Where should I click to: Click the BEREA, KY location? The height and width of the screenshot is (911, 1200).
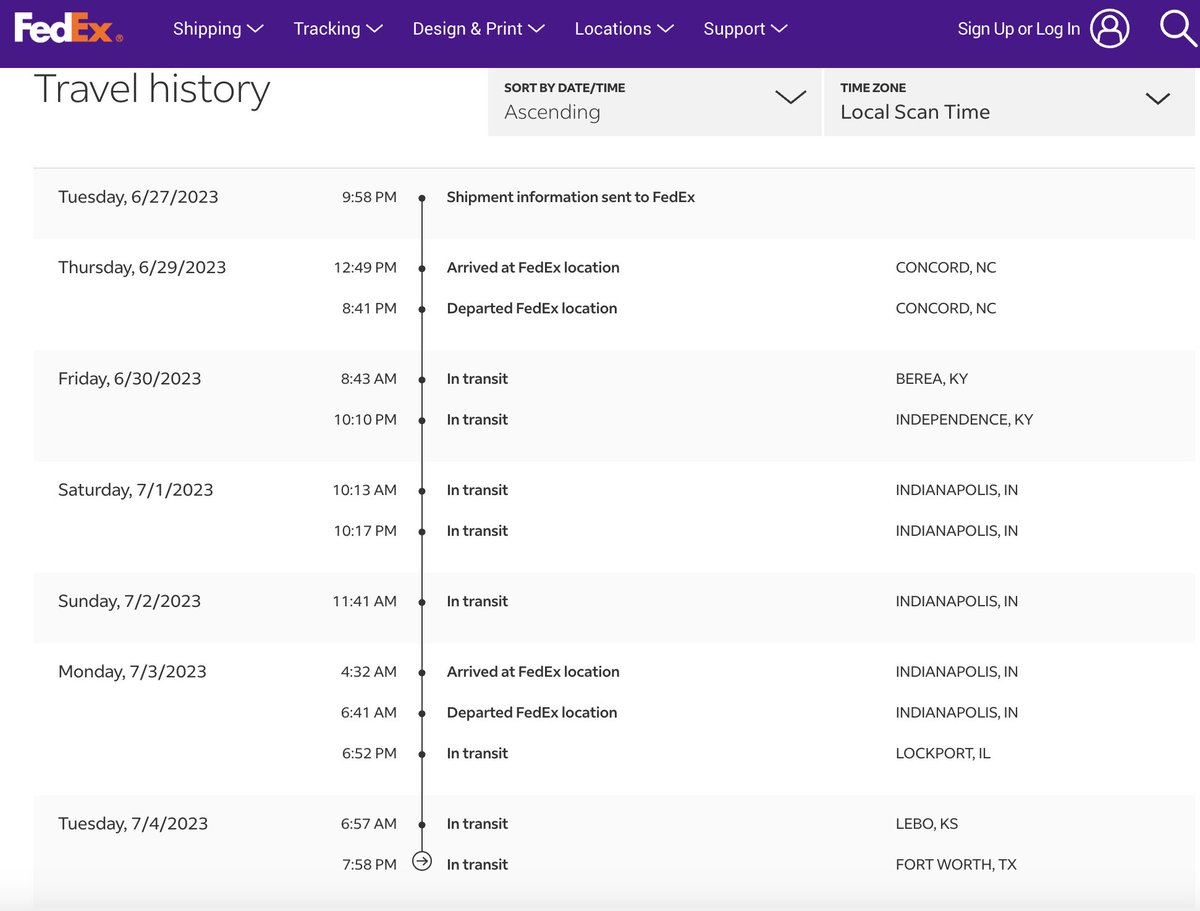932,379
